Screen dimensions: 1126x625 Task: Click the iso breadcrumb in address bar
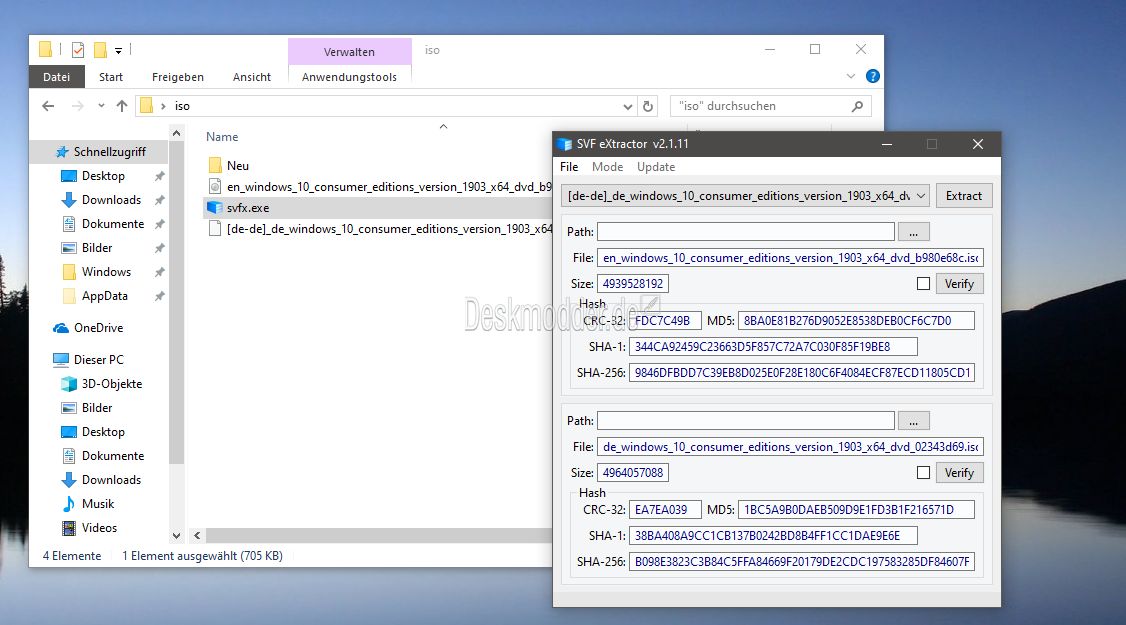(182, 106)
